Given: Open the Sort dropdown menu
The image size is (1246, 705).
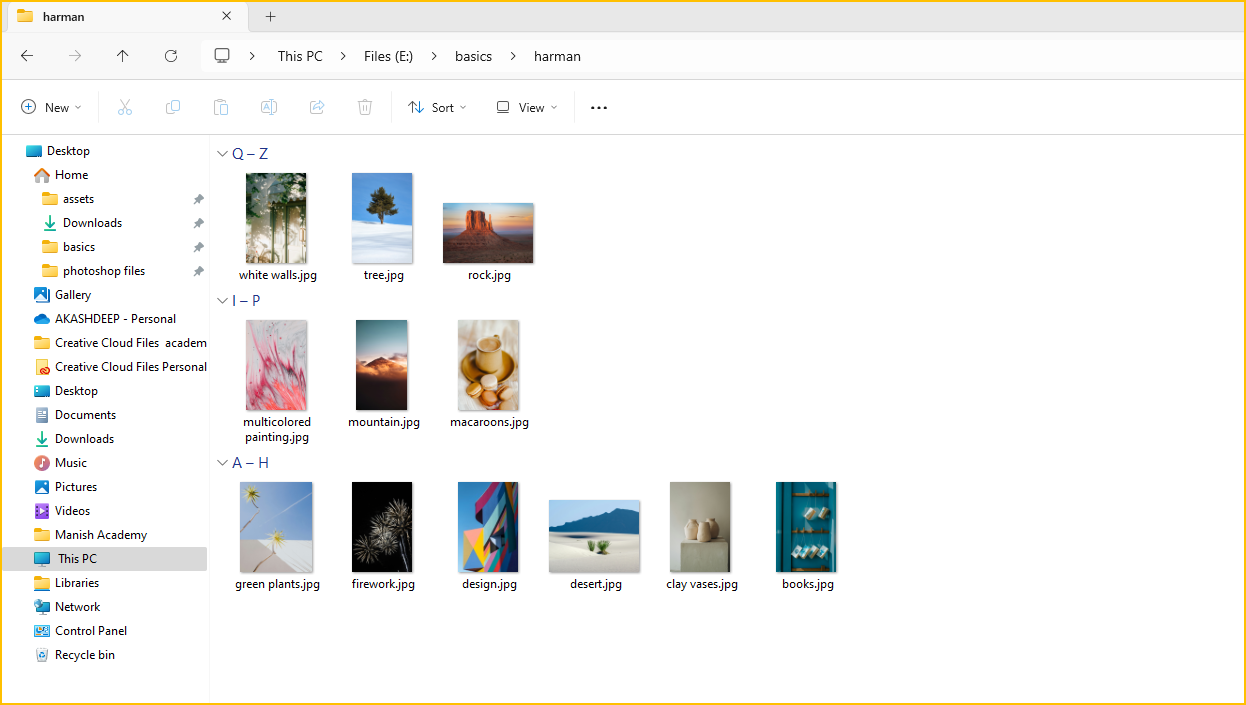Looking at the screenshot, I should click(437, 108).
